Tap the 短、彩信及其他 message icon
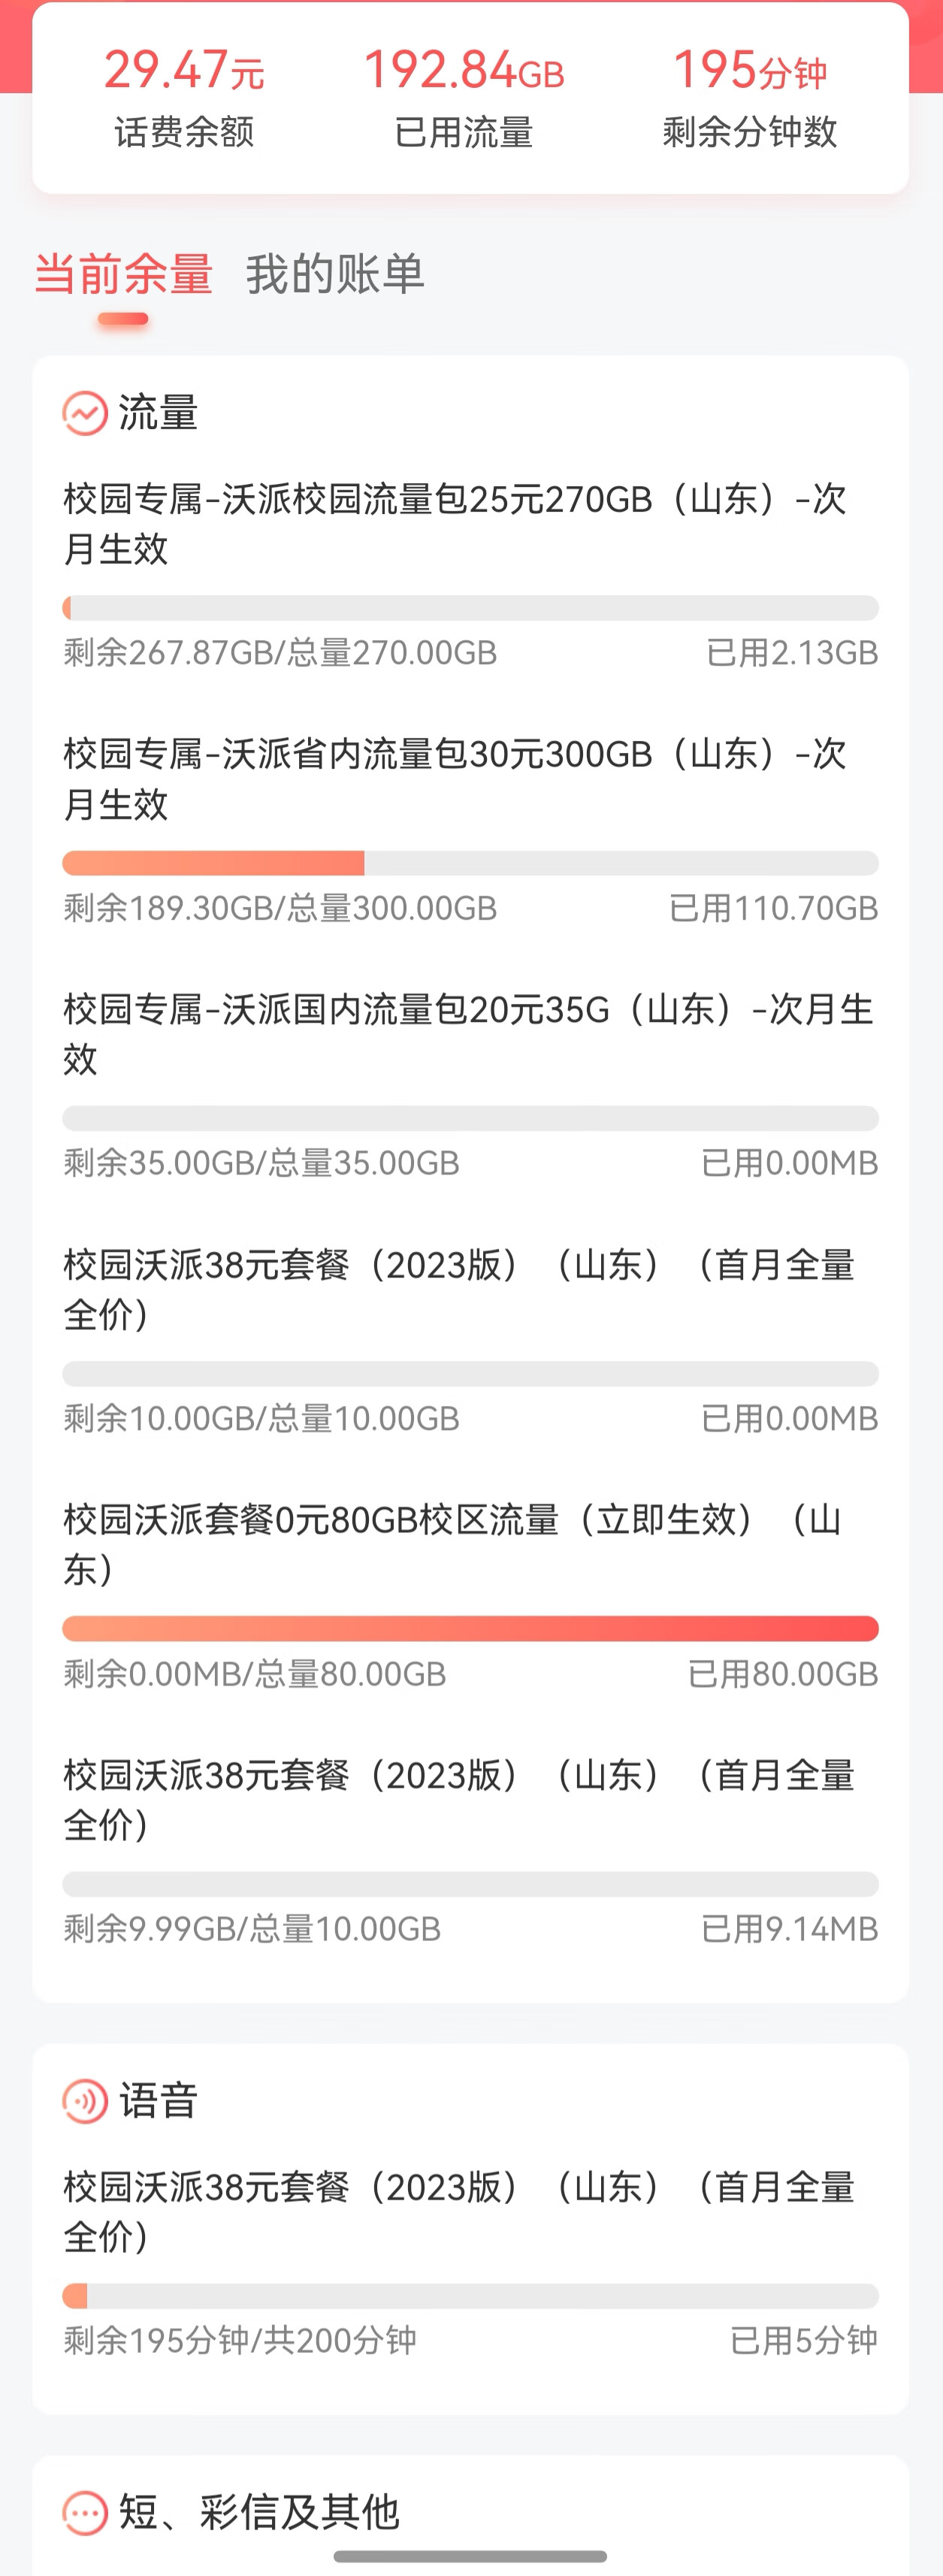This screenshot has width=943, height=2576. [x=85, y=2512]
